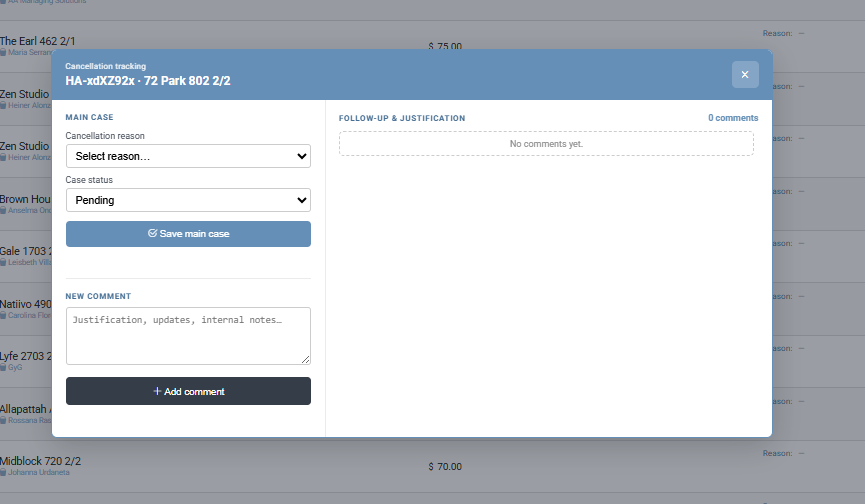Open the Cancellation reason dropdown
Image resolution: width=865 pixels, height=504 pixels.
(188, 156)
